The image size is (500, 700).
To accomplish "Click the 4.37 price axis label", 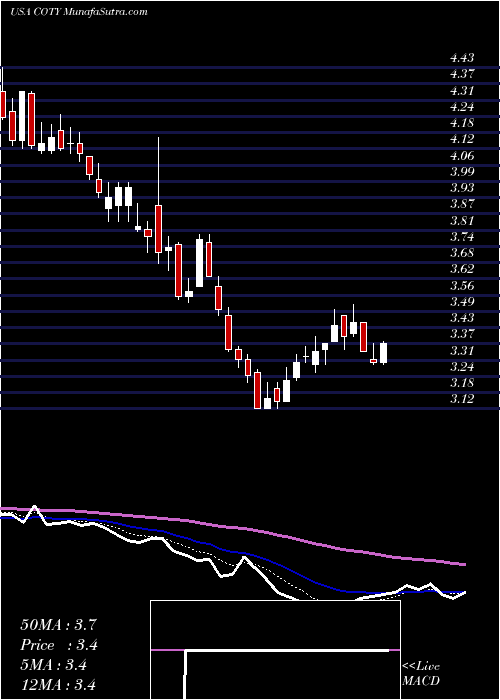I will tap(462, 74).
